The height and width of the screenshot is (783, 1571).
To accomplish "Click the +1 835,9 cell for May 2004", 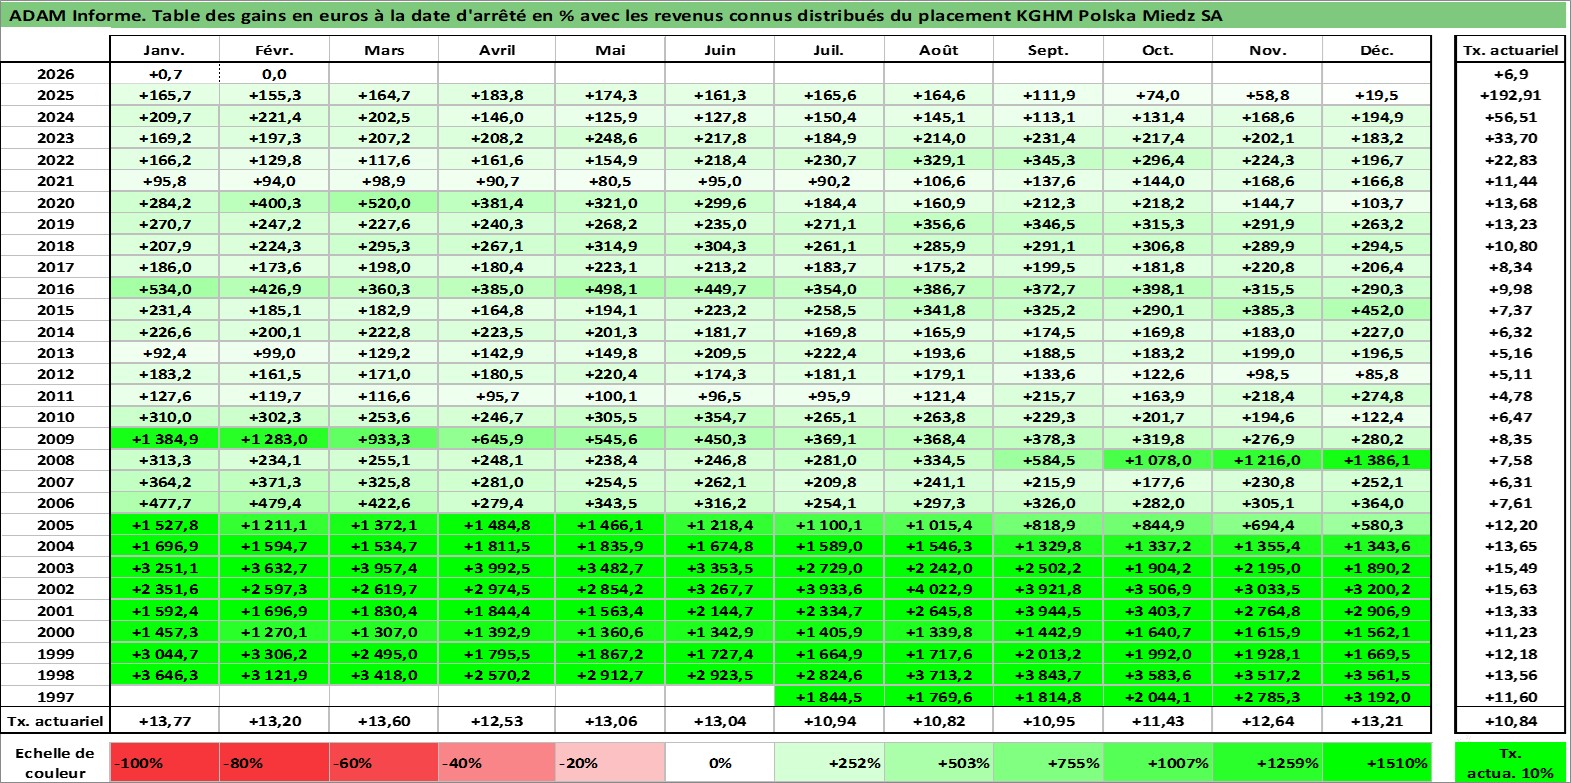I will point(610,546).
